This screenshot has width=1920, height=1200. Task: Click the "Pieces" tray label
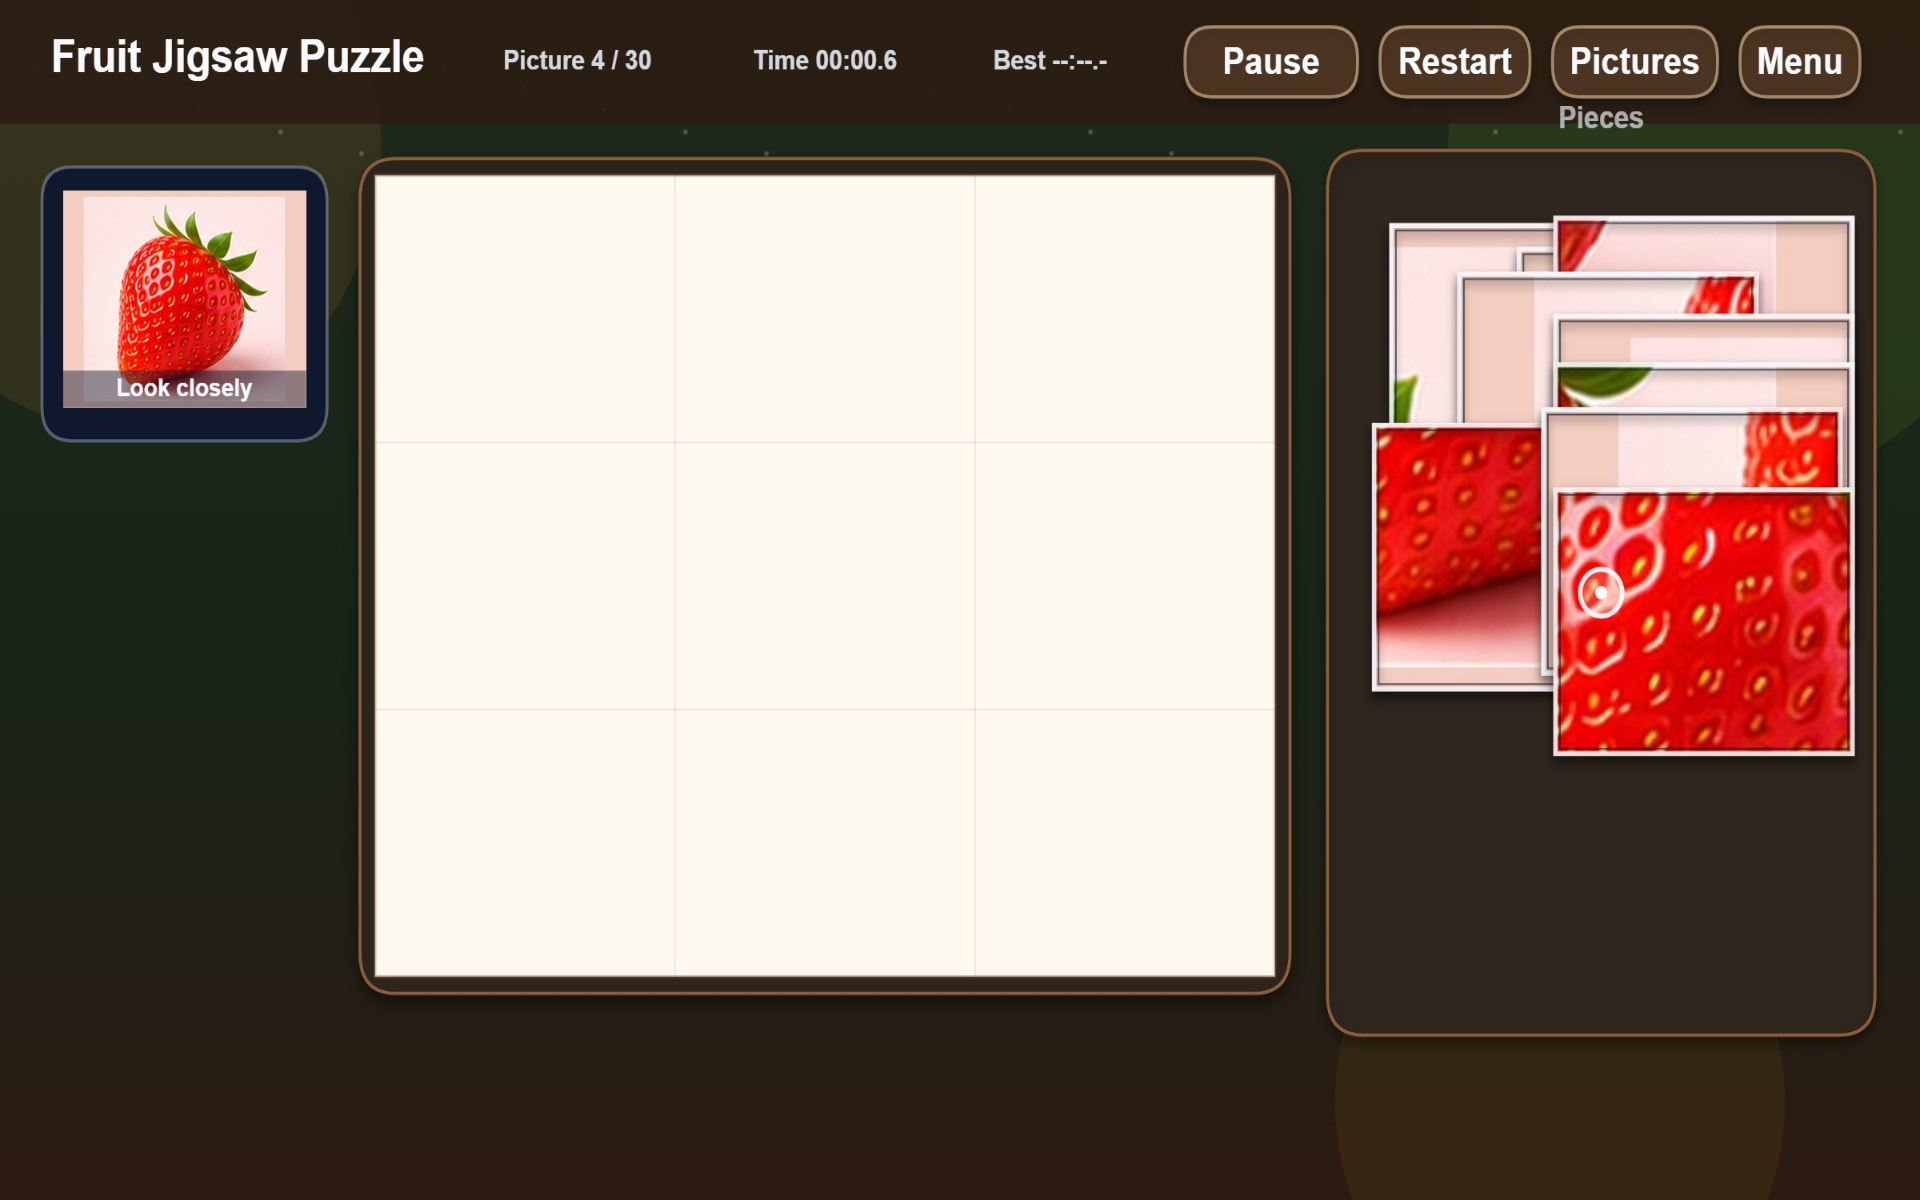[x=1600, y=118]
